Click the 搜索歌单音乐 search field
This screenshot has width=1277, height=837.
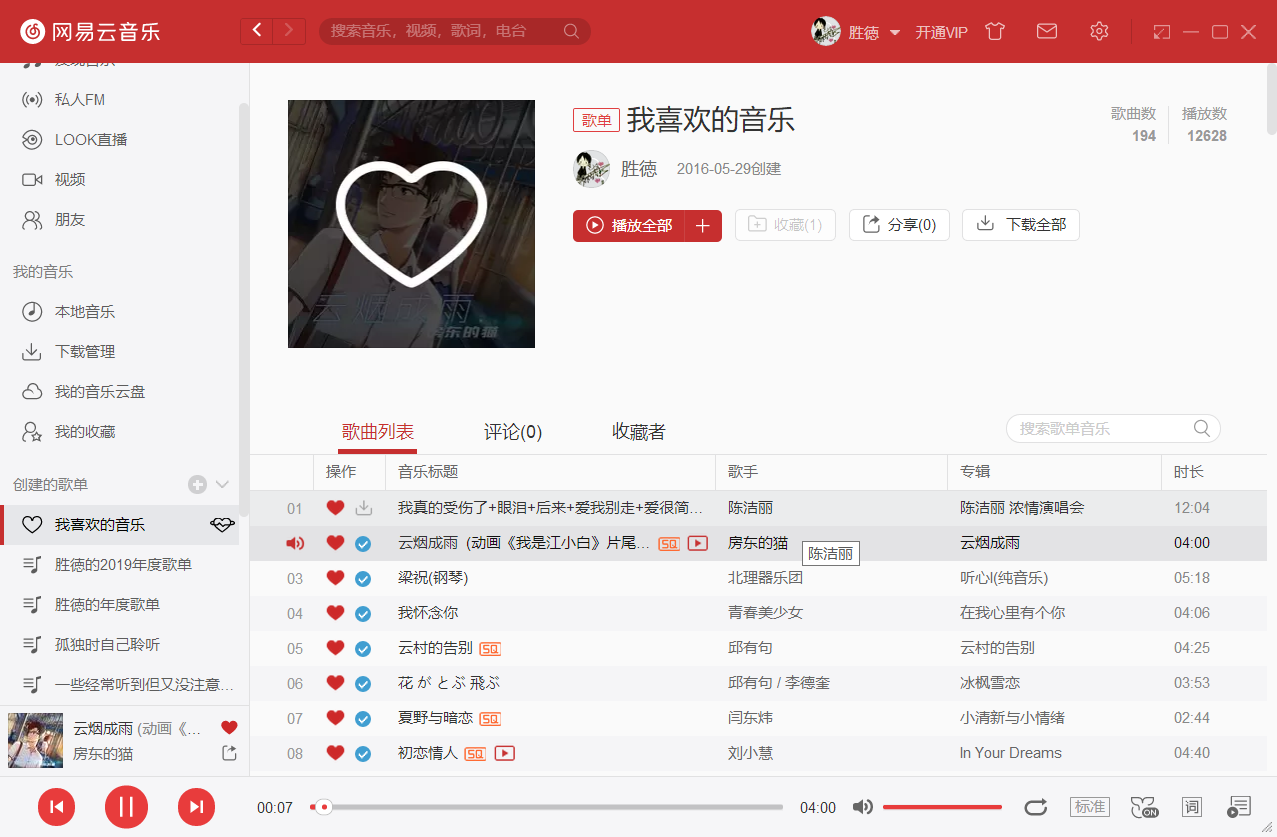click(x=1100, y=428)
